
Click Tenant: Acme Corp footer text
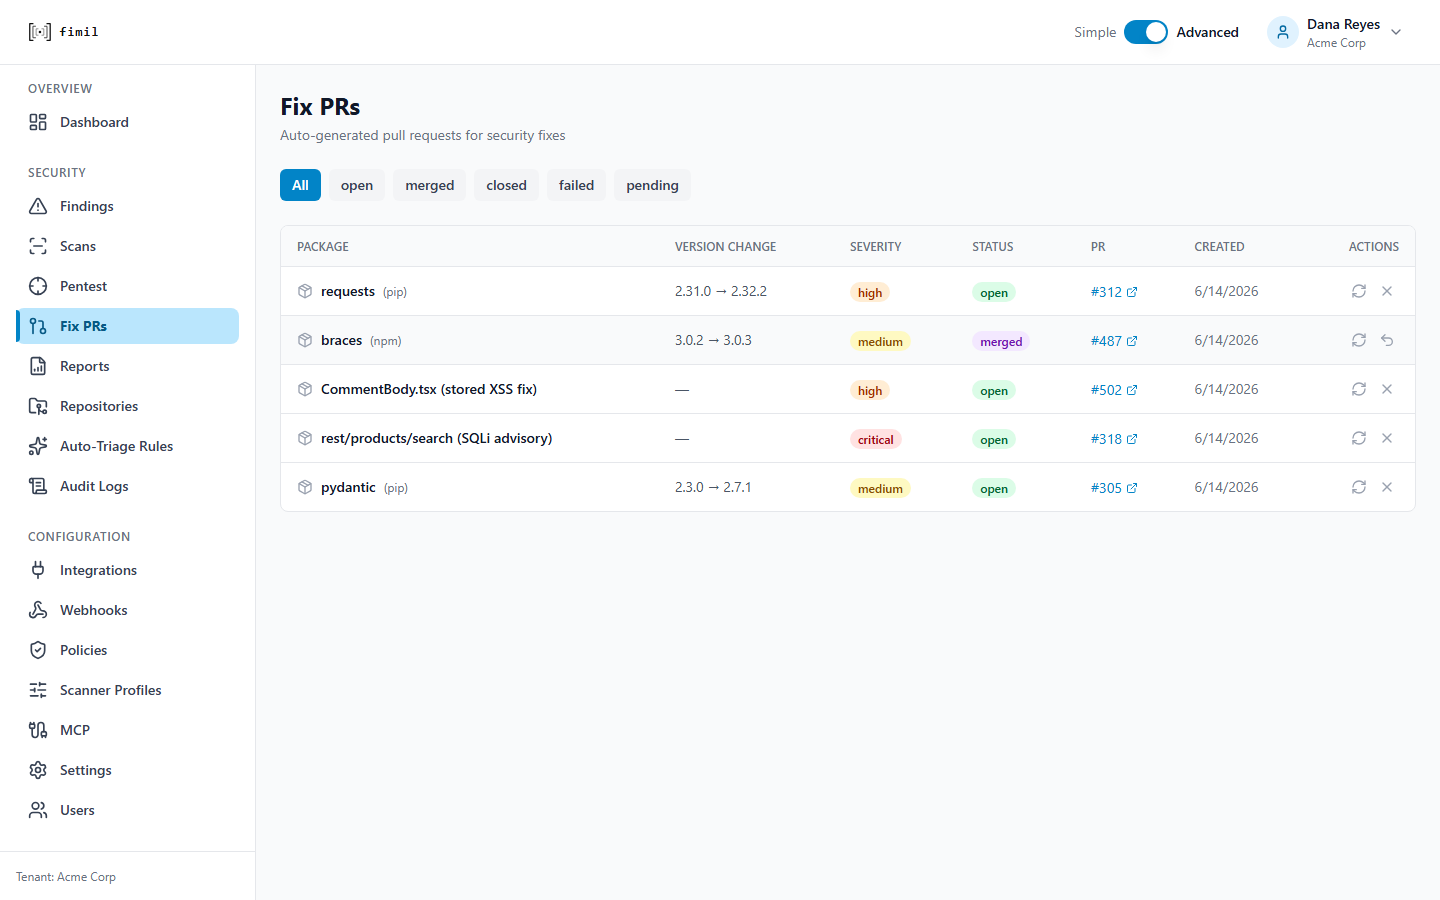66,877
